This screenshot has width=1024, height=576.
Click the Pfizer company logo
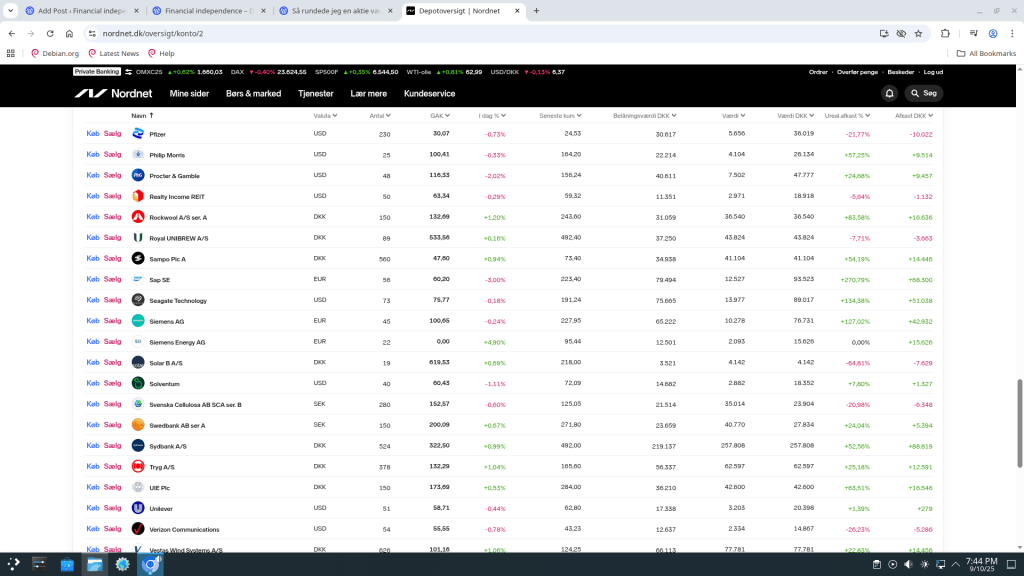coord(138,134)
